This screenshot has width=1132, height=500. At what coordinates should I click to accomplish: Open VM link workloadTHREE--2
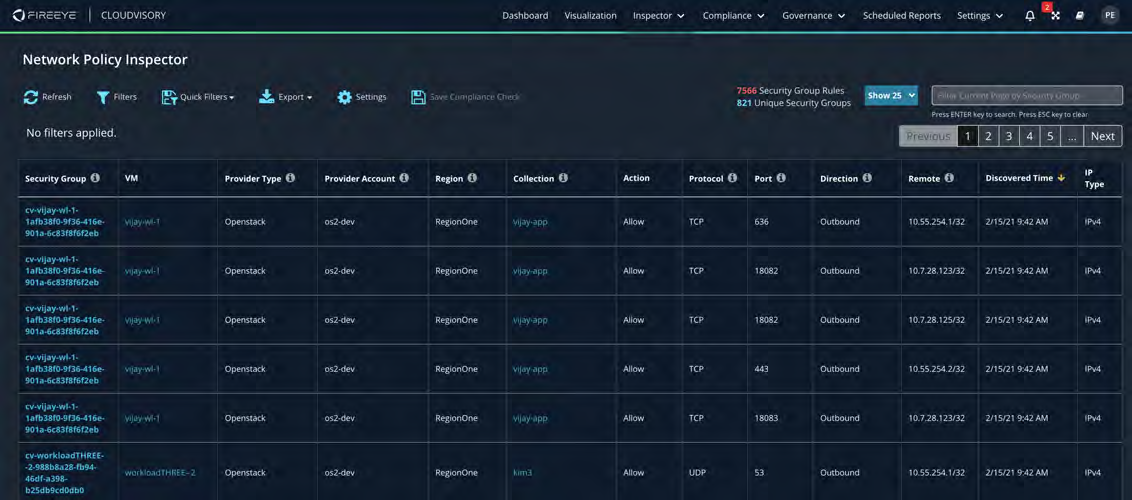point(160,473)
